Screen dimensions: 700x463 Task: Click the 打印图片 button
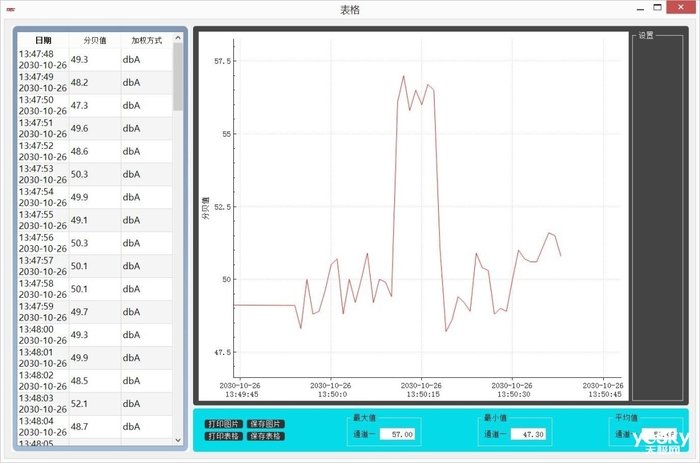[224, 424]
